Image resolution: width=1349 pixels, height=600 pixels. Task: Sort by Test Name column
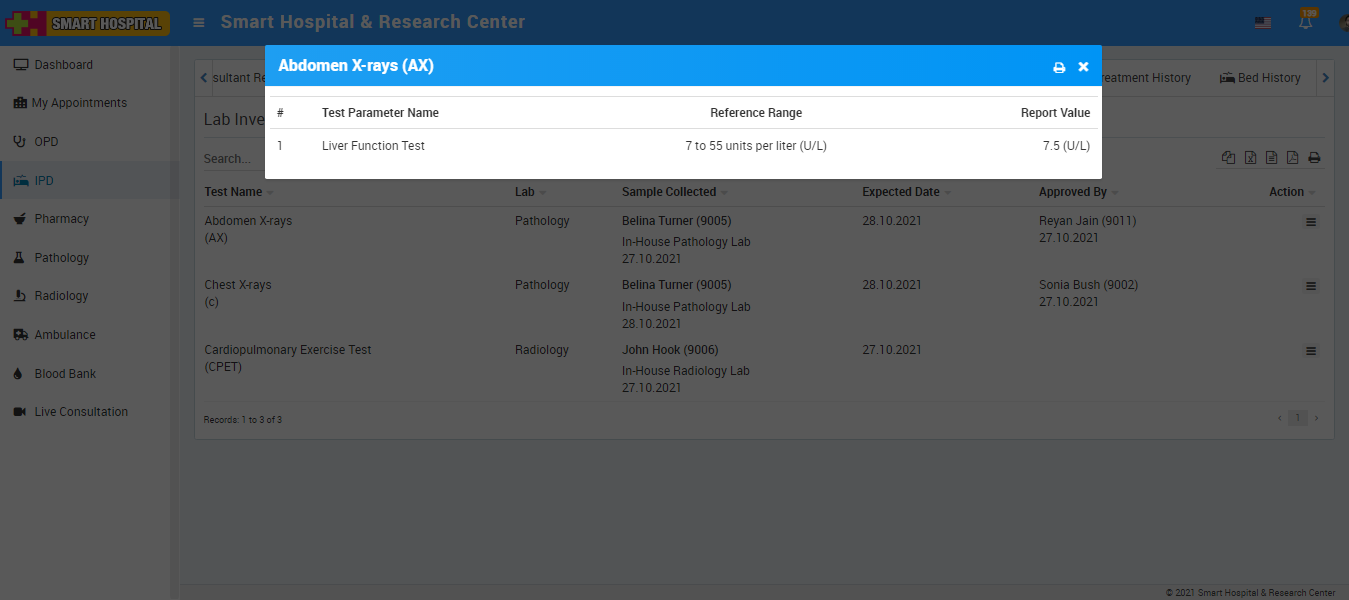(233, 192)
